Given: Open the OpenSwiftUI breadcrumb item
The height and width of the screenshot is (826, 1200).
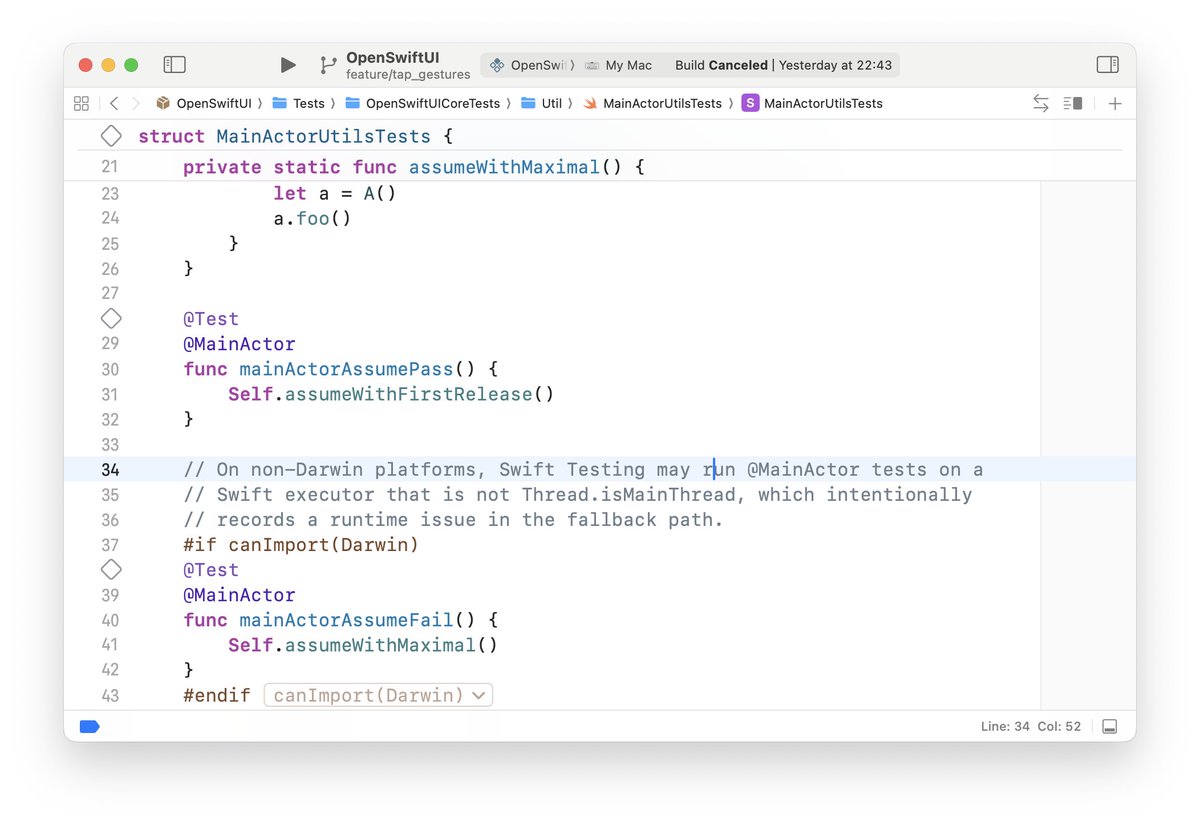Looking at the screenshot, I should (x=205, y=103).
